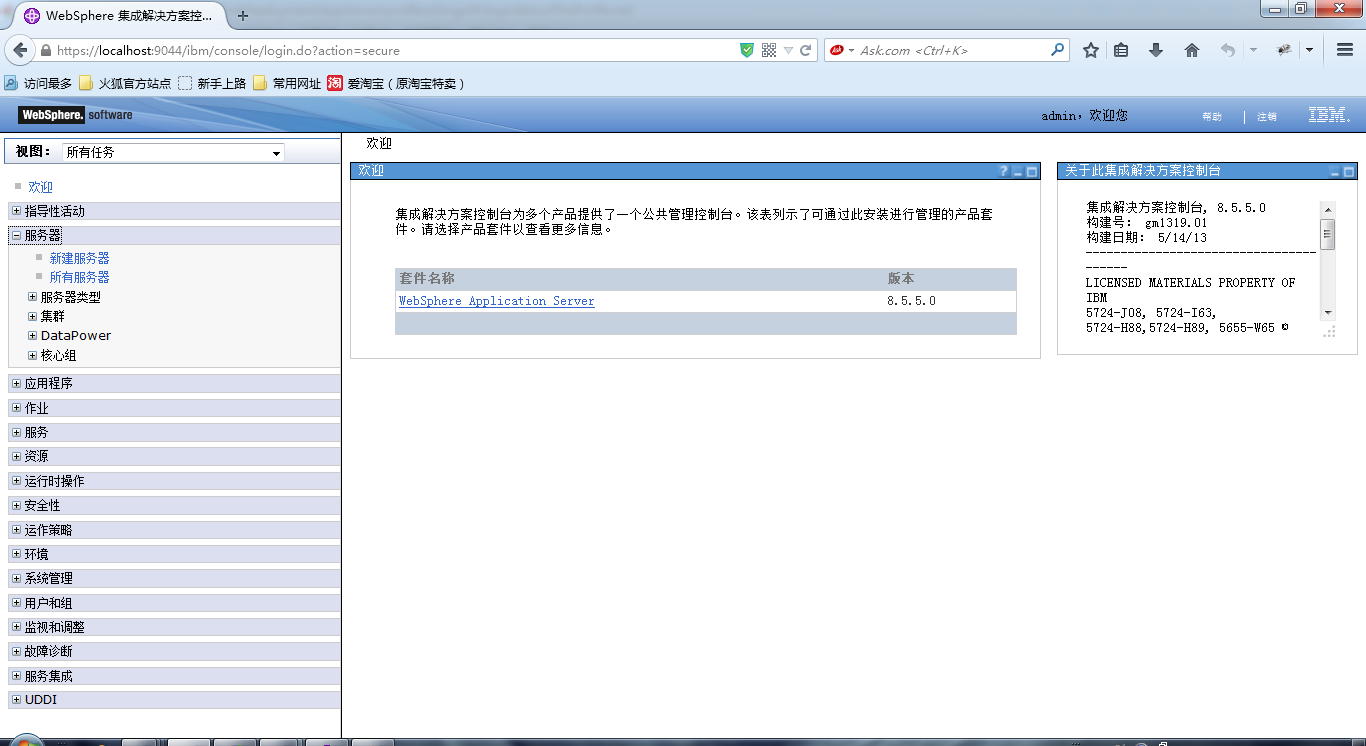
Task: Open 火狐官方站点 bookmark folder
Action: click(x=125, y=83)
